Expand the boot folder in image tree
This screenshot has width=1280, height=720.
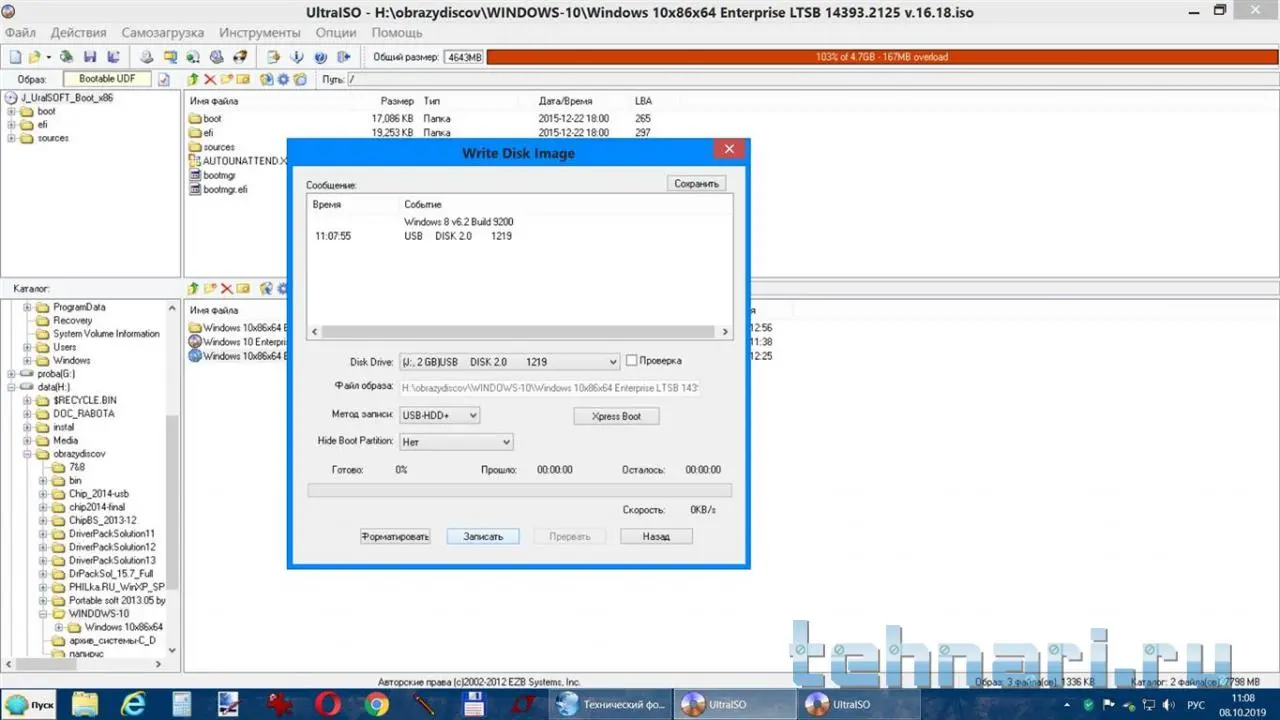coord(12,111)
